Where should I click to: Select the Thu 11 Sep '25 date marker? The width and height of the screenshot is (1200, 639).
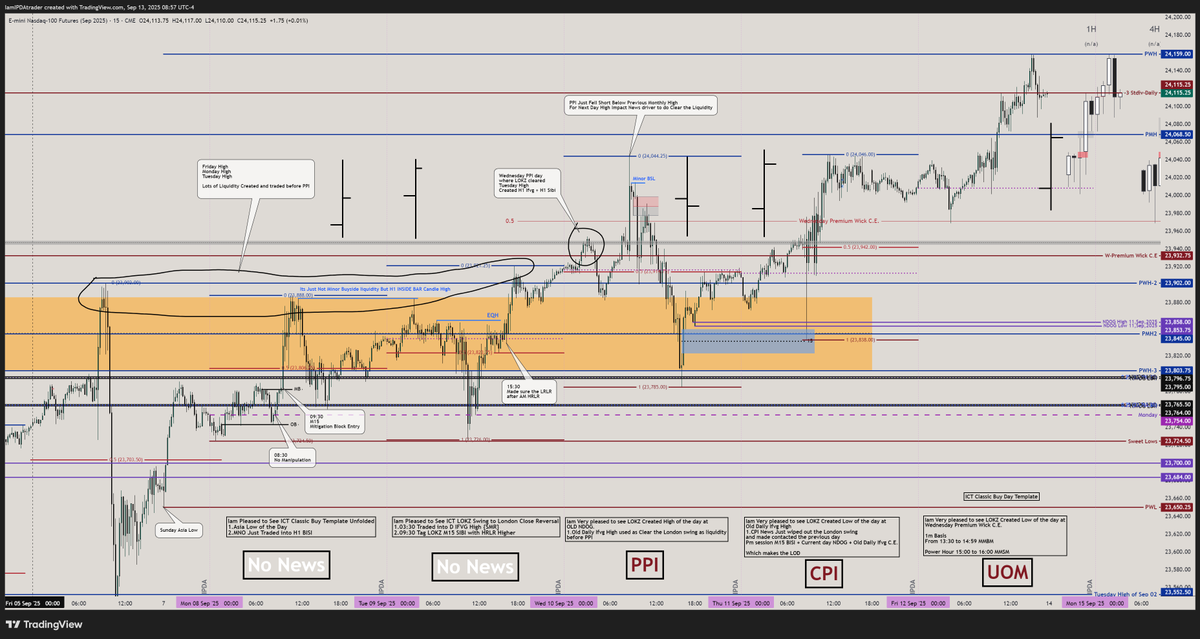click(741, 603)
